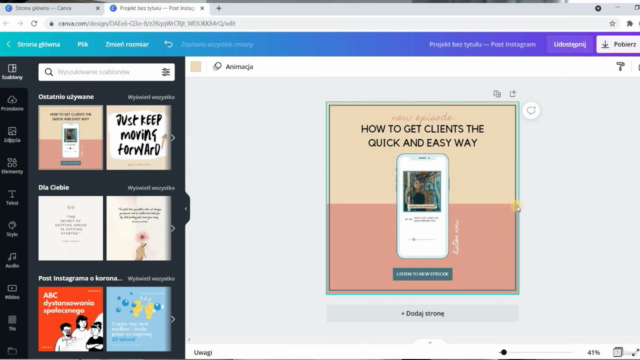This screenshot has height=360, width=640.
Task: Click the template search filter icon
Action: pos(166,72)
